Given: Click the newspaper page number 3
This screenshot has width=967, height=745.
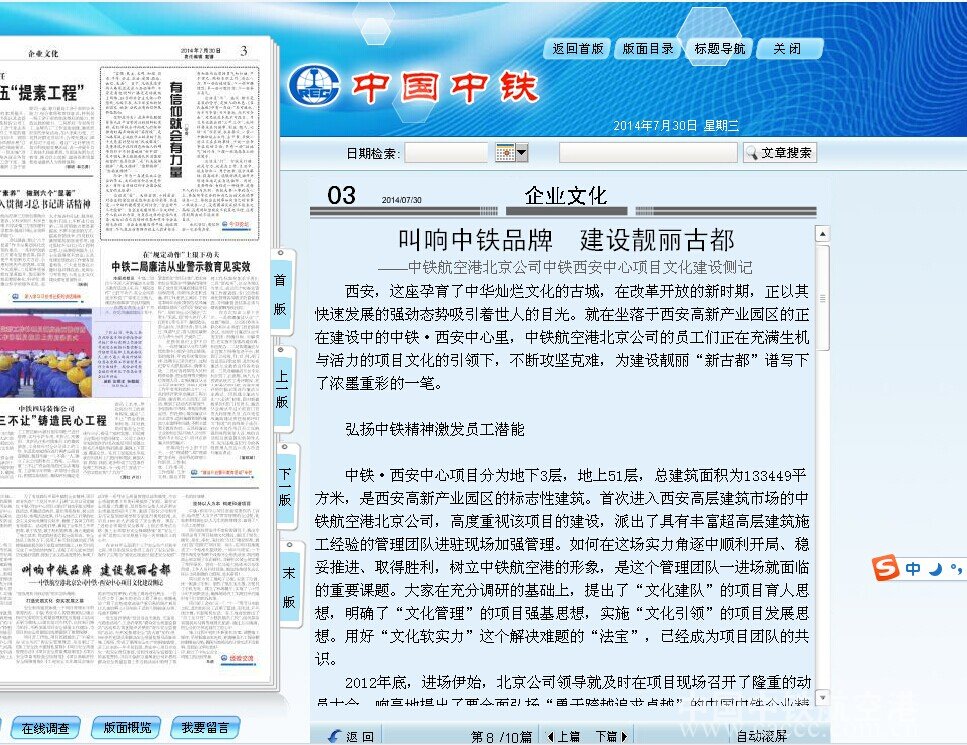Looking at the screenshot, I should [x=244, y=51].
